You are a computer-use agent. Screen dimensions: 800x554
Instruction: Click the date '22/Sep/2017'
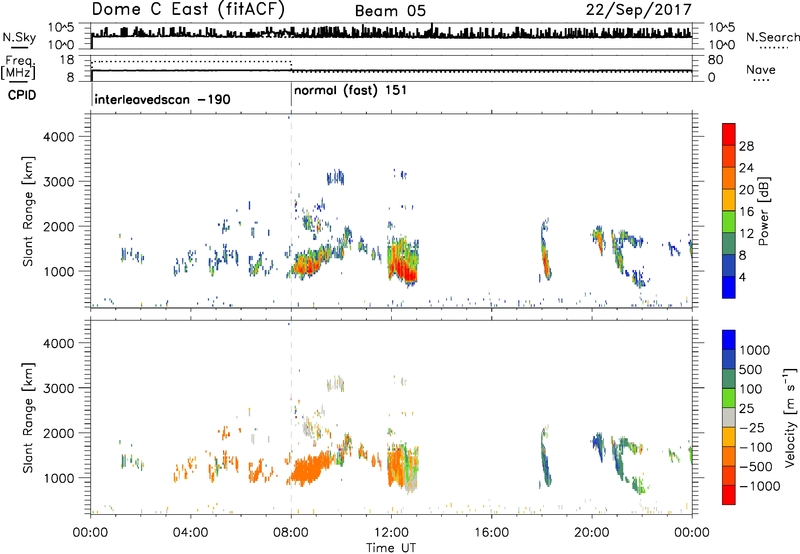point(638,10)
